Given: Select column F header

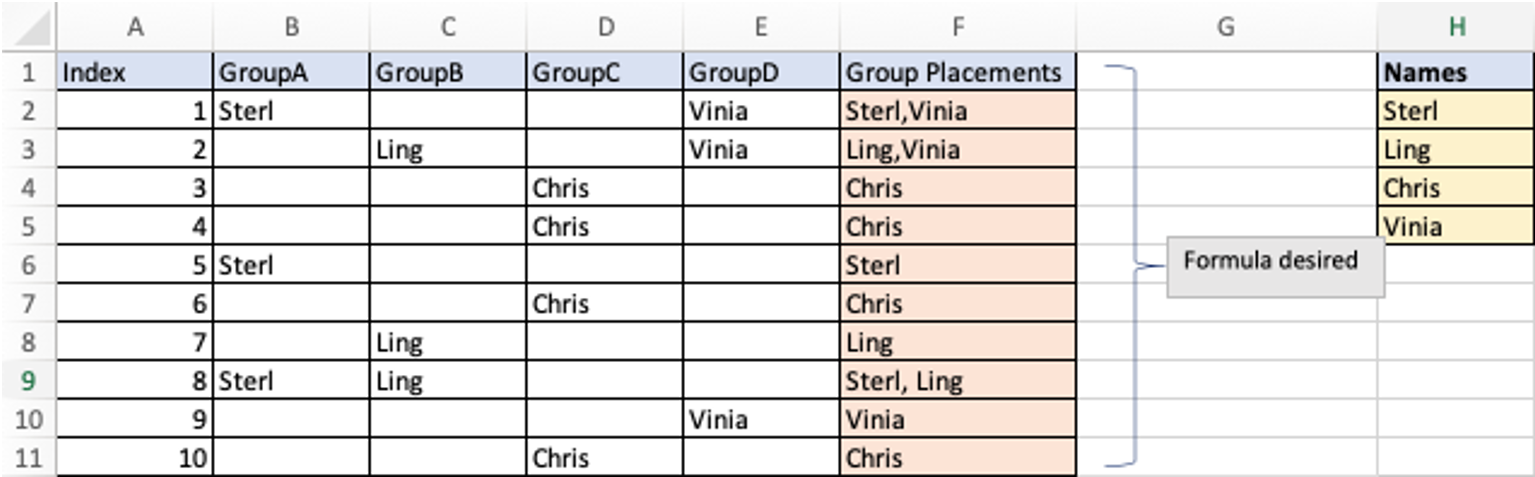Looking at the screenshot, I should (x=957, y=28).
